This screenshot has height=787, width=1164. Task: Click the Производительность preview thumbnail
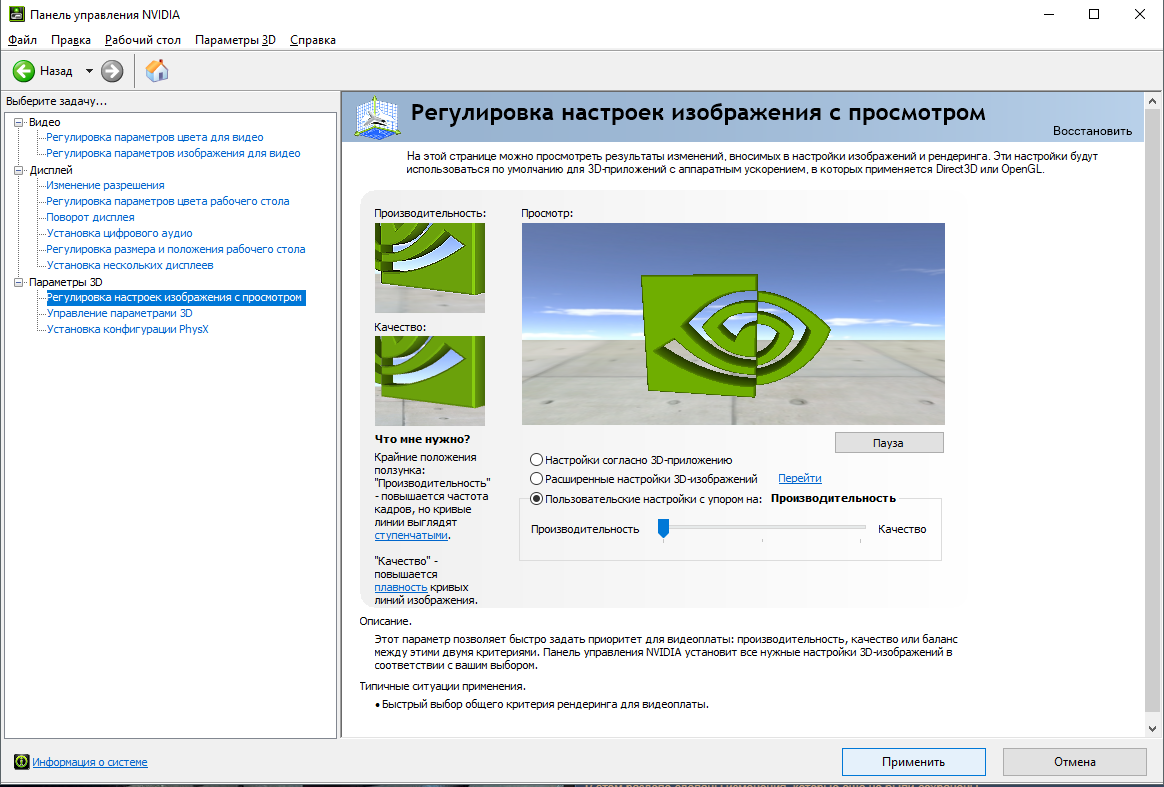[x=430, y=268]
